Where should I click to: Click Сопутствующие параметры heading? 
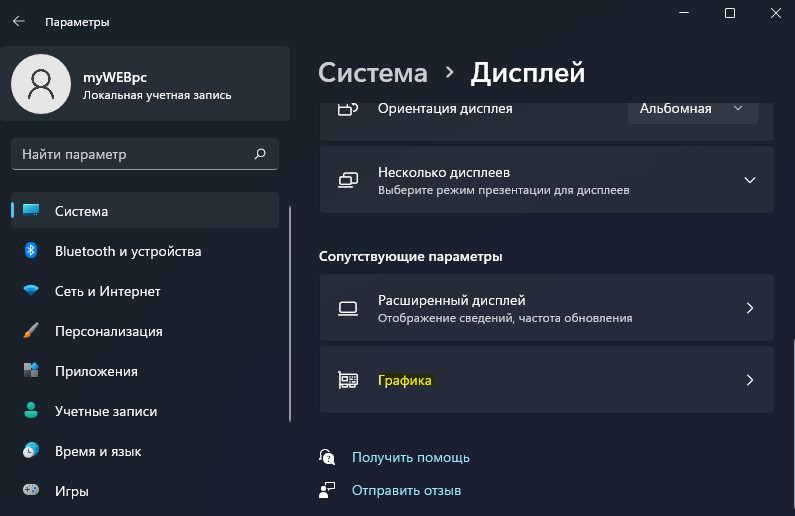pyautogui.click(x=411, y=256)
